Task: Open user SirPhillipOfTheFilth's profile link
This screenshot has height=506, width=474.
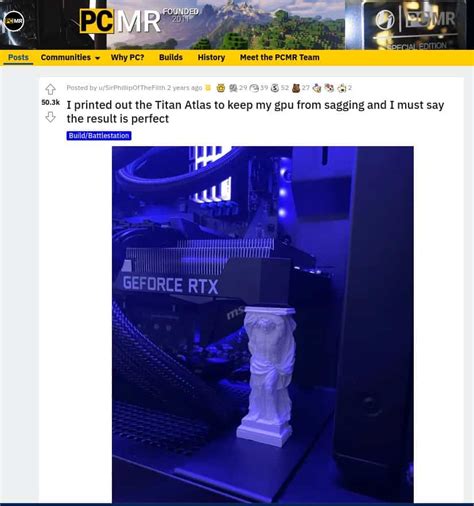Action: click(x=132, y=88)
